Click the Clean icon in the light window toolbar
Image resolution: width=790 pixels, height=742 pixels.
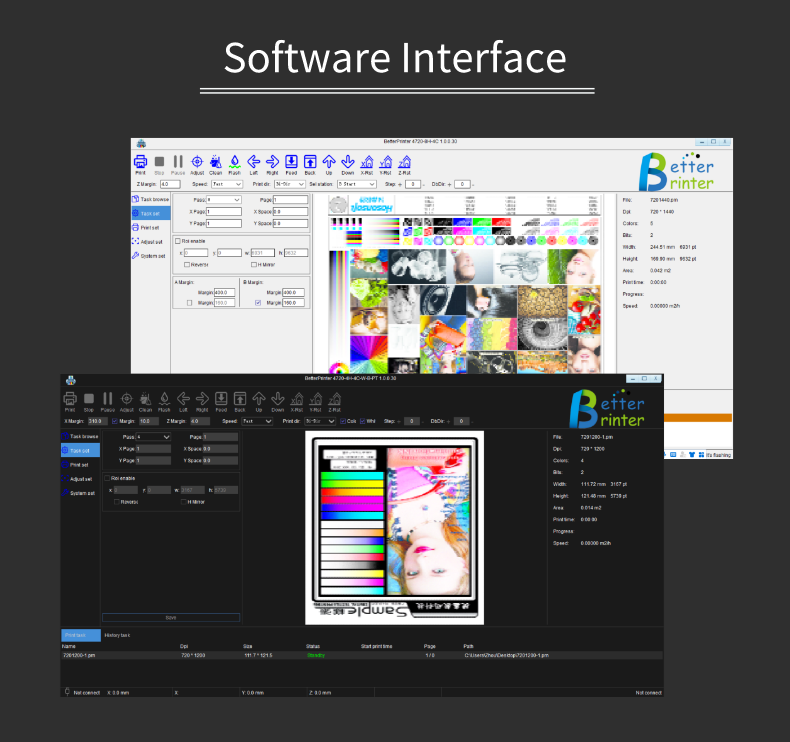point(215,162)
